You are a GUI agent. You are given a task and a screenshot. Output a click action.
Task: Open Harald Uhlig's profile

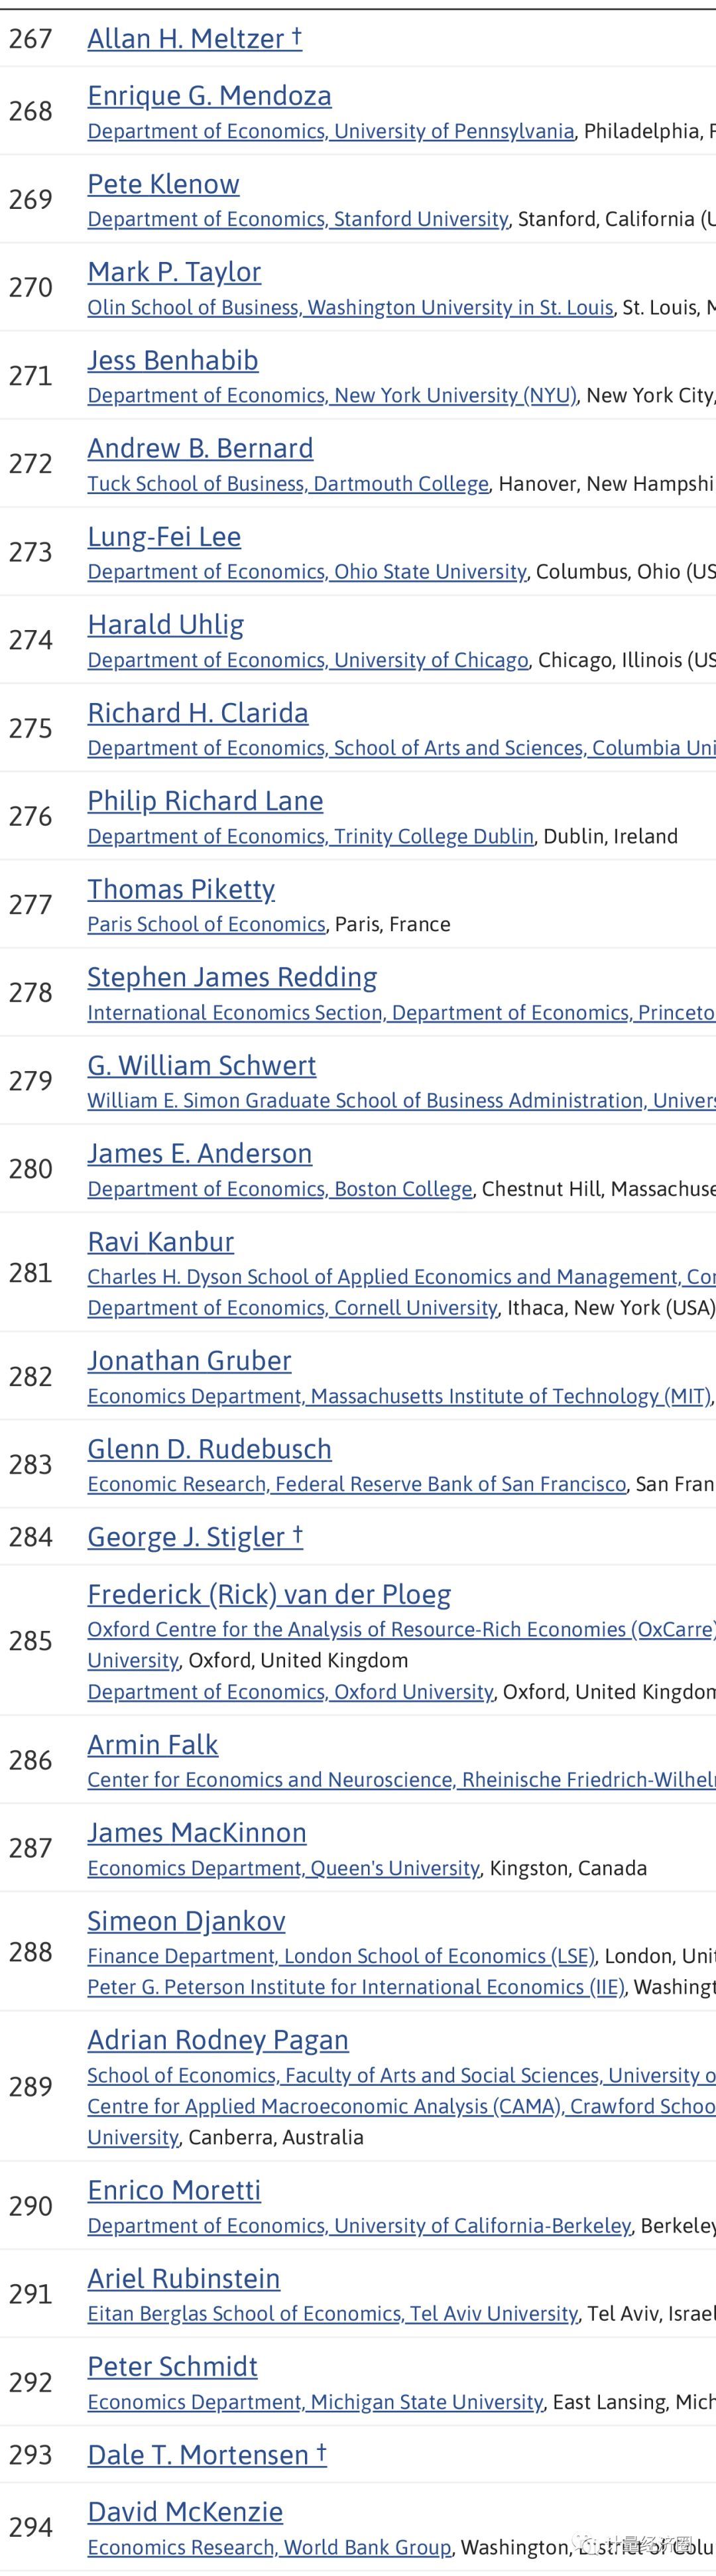[x=165, y=625]
